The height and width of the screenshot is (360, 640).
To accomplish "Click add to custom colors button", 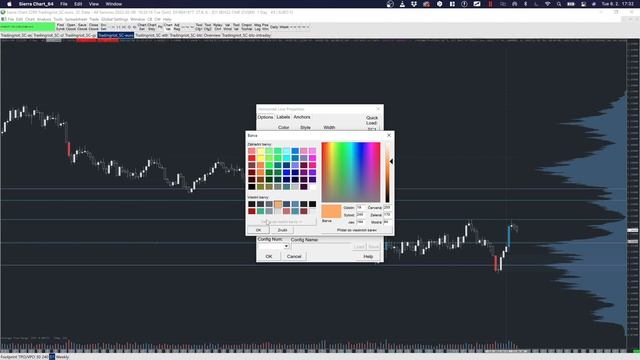I will [356, 230].
